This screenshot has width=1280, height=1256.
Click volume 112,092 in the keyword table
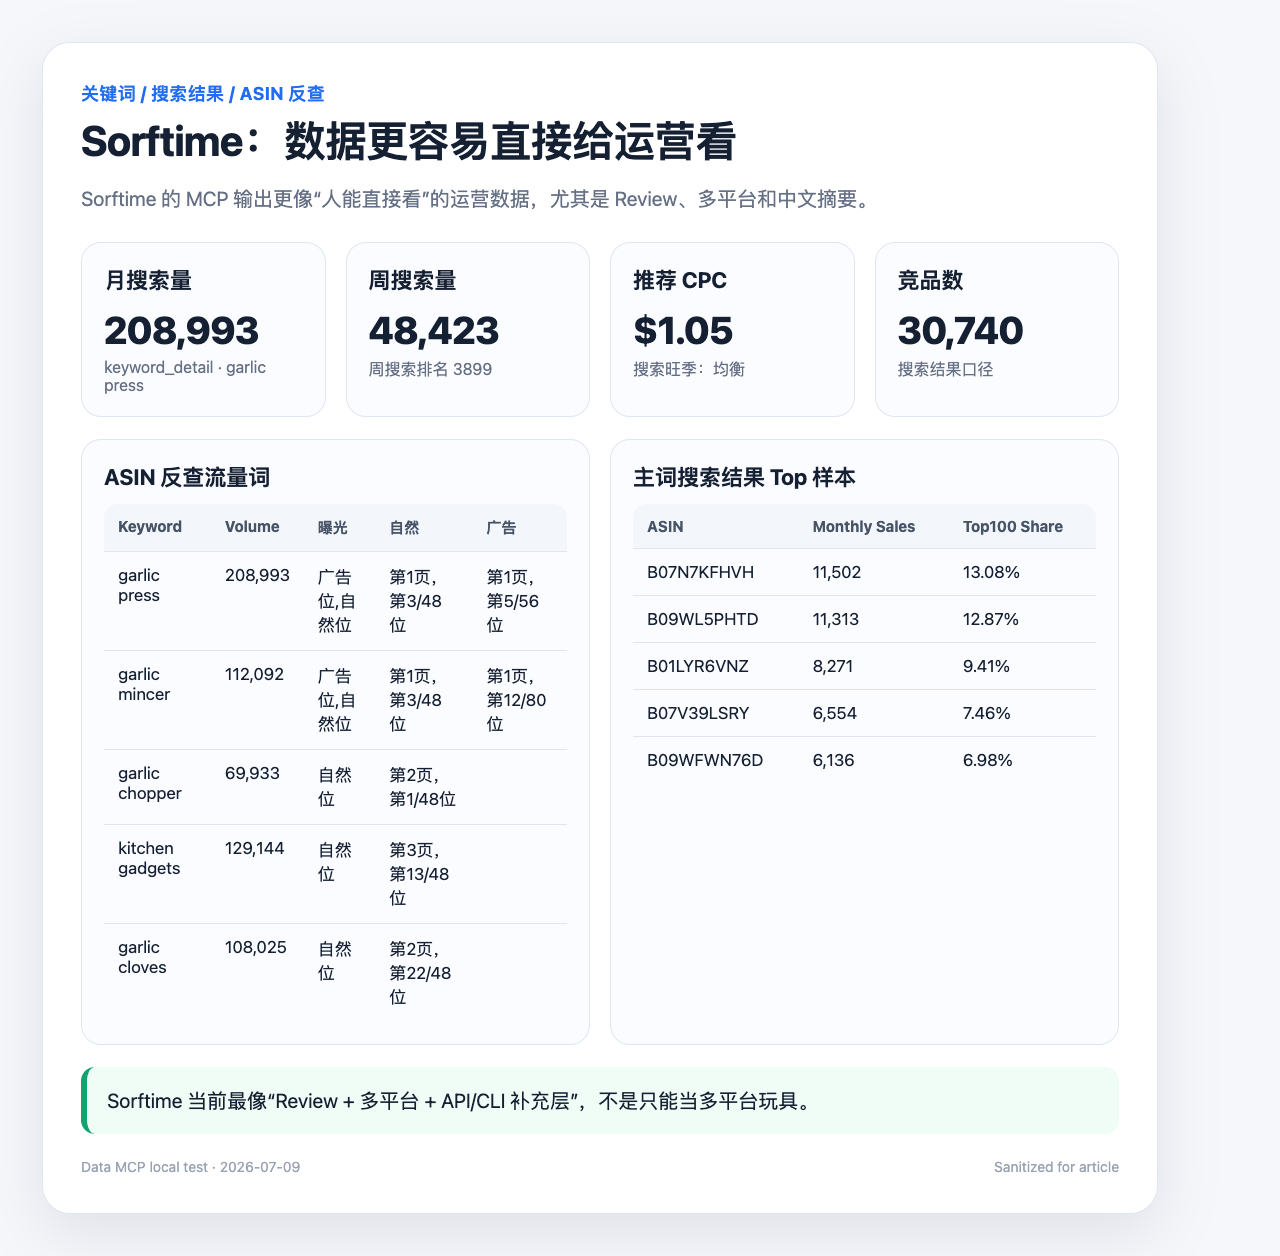click(254, 675)
